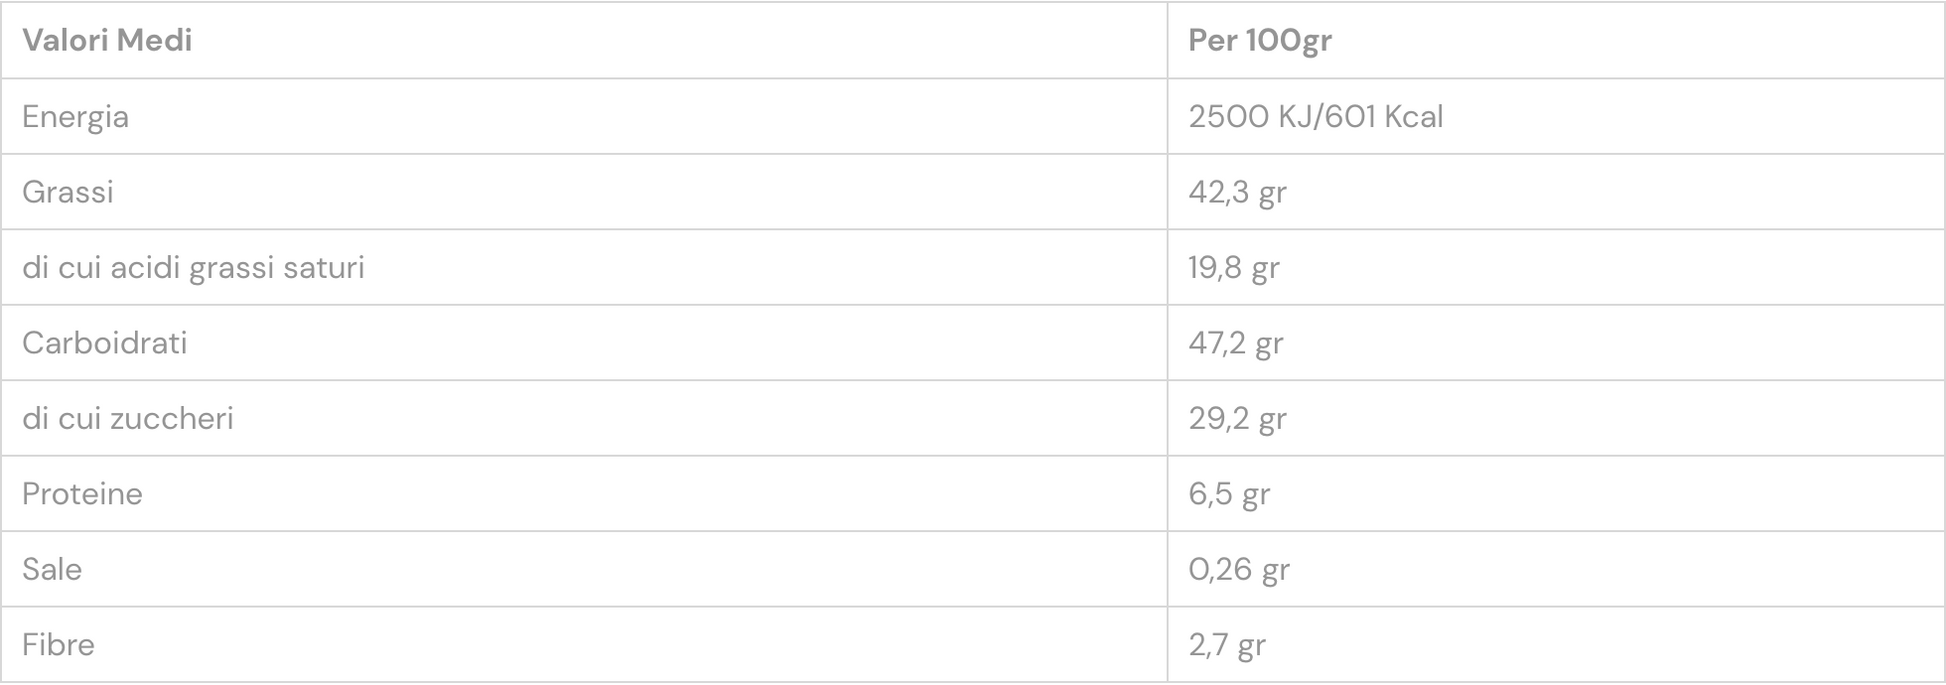Click the 2500 KJ/601 Kcal value

pos(1315,117)
